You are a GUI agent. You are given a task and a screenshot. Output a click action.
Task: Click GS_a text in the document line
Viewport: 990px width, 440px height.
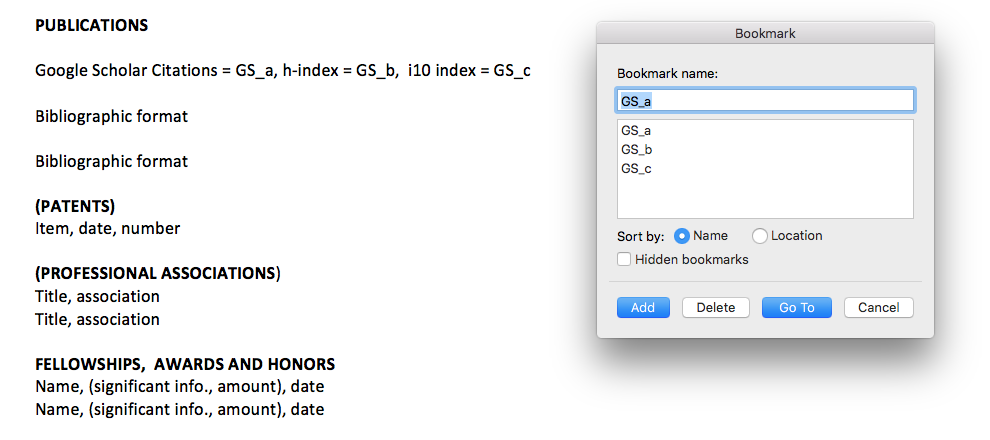point(256,71)
